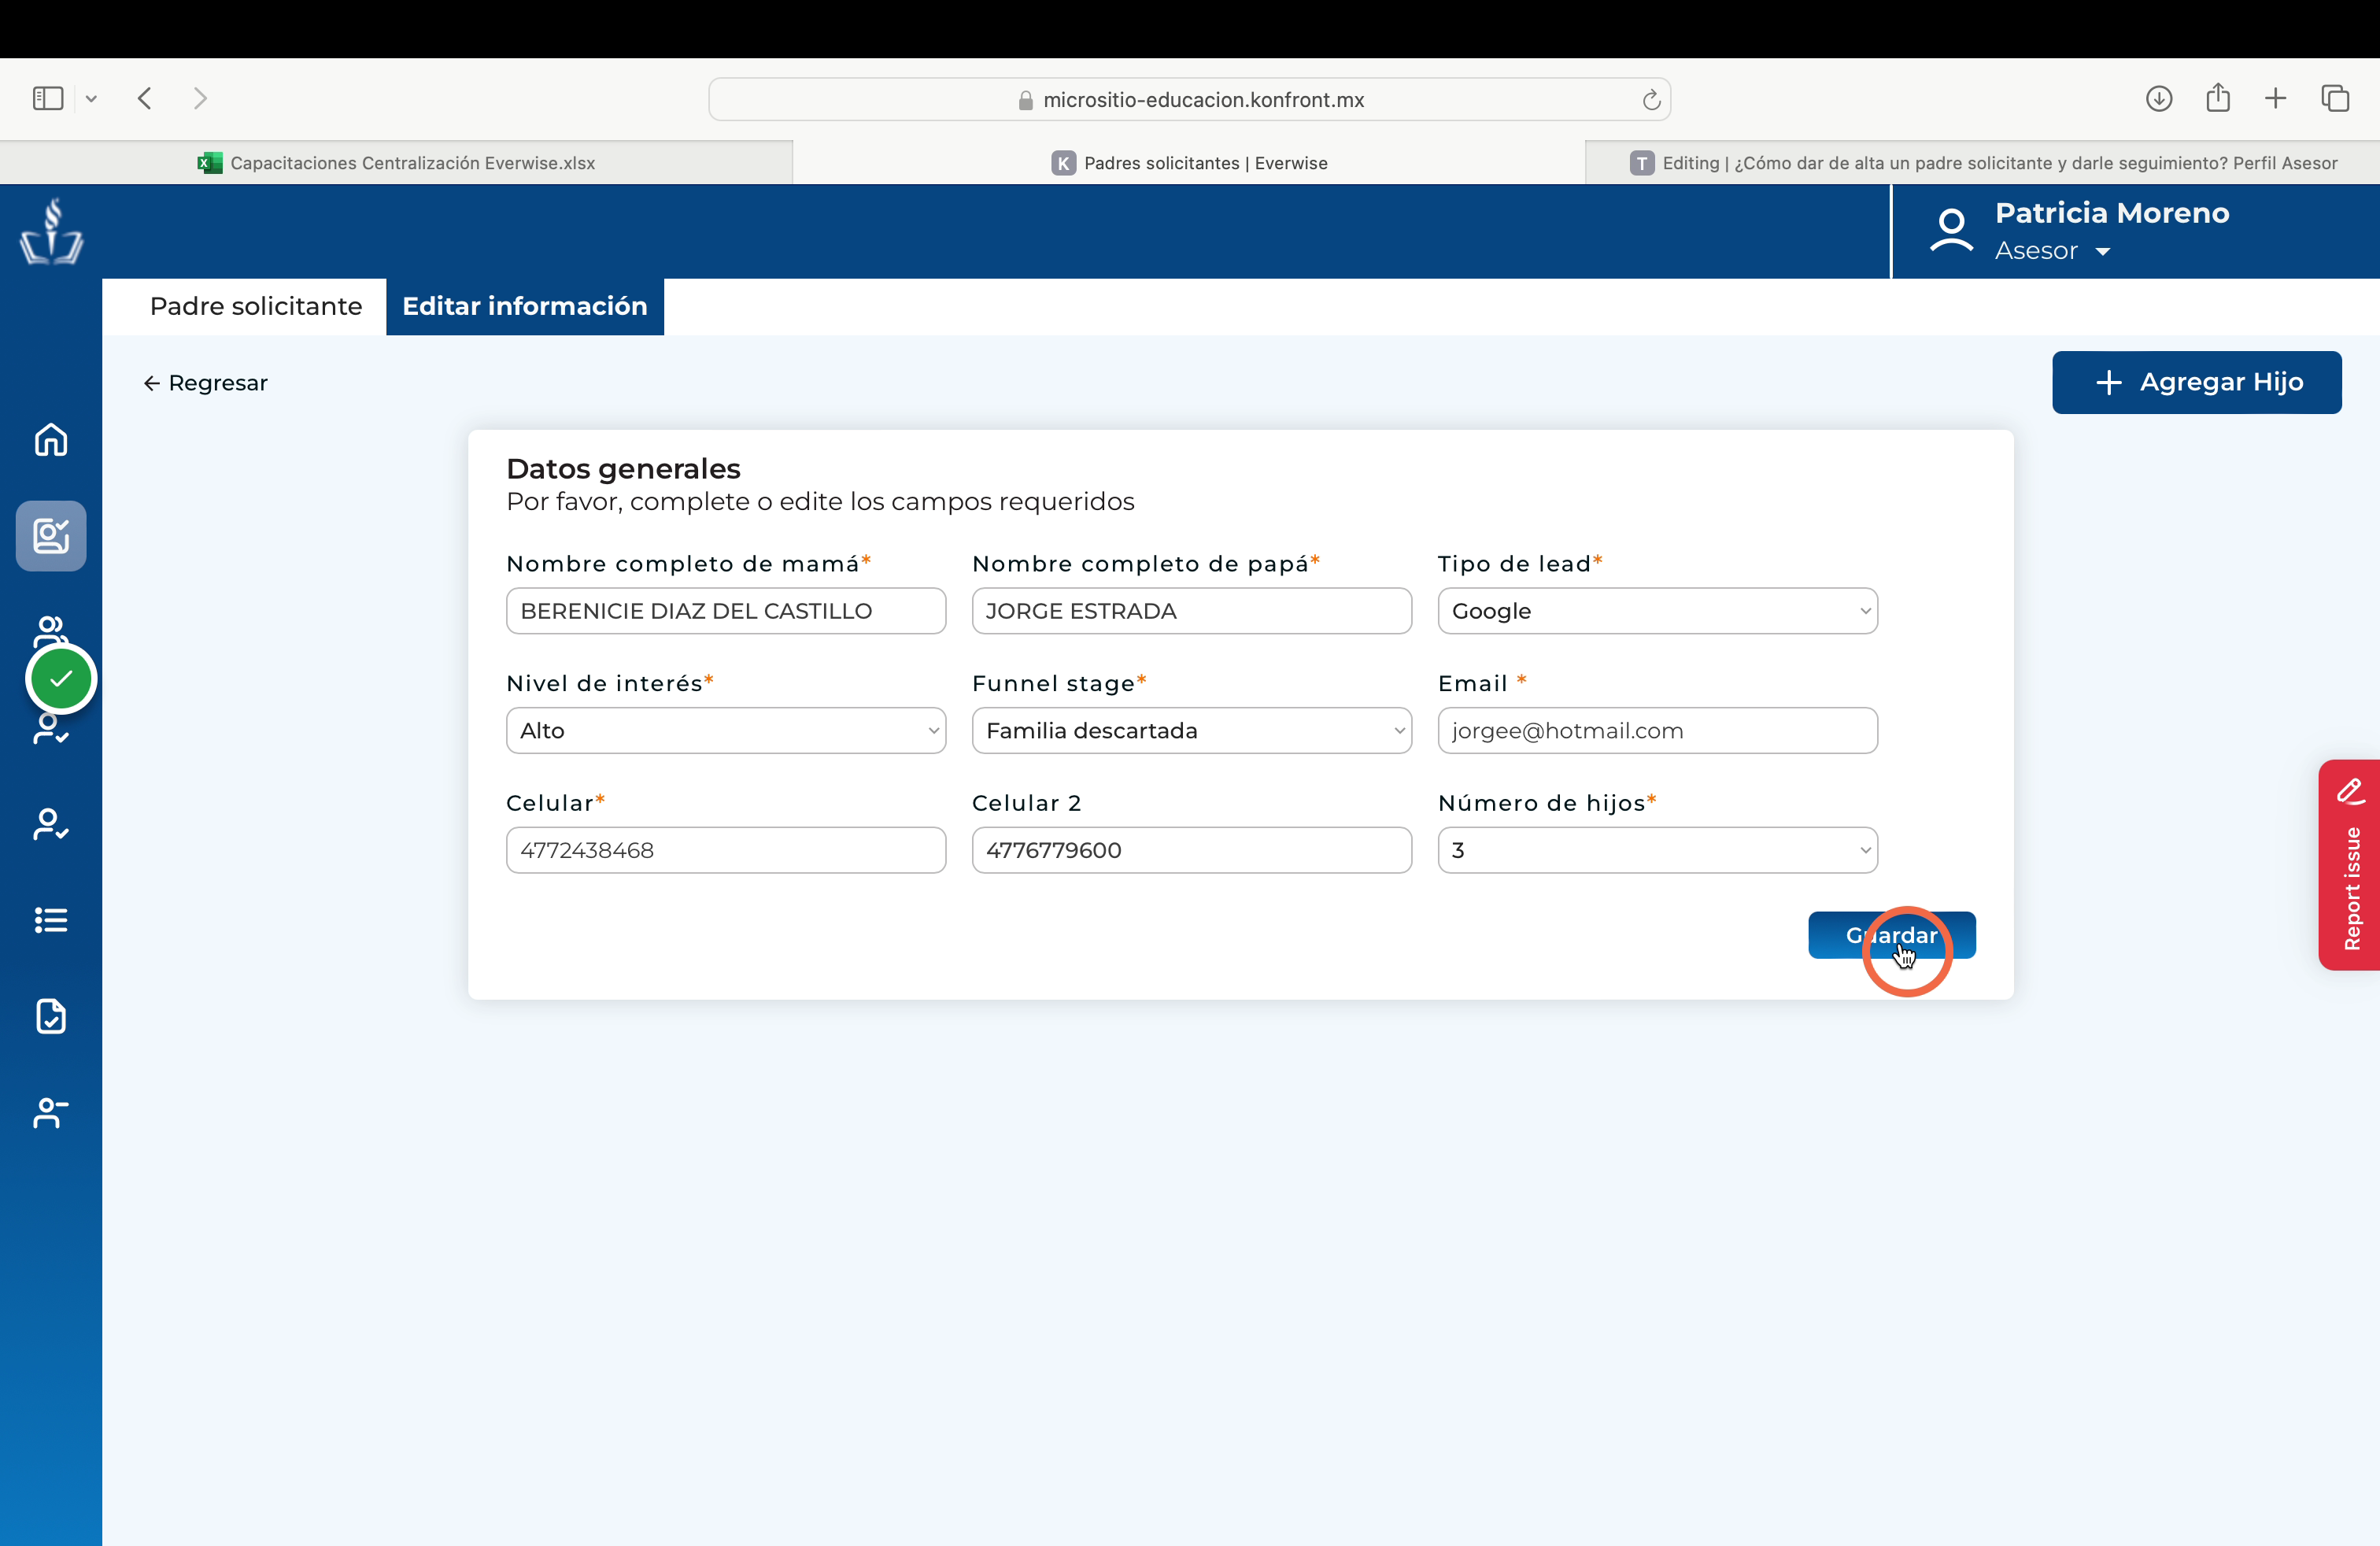
Task: Click the Datos generales heading
Action: (x=623, y=469)
